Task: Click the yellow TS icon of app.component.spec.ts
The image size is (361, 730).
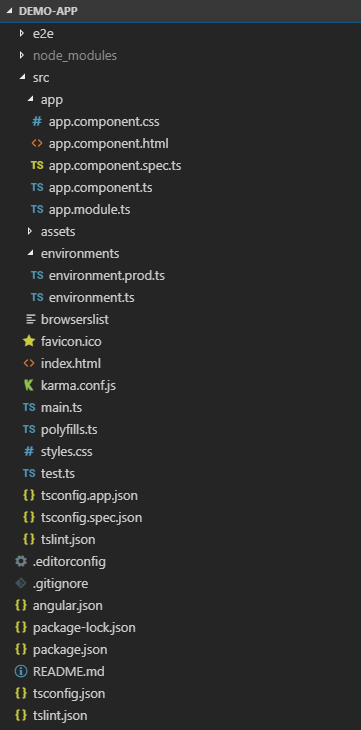Action: point(37,165)
